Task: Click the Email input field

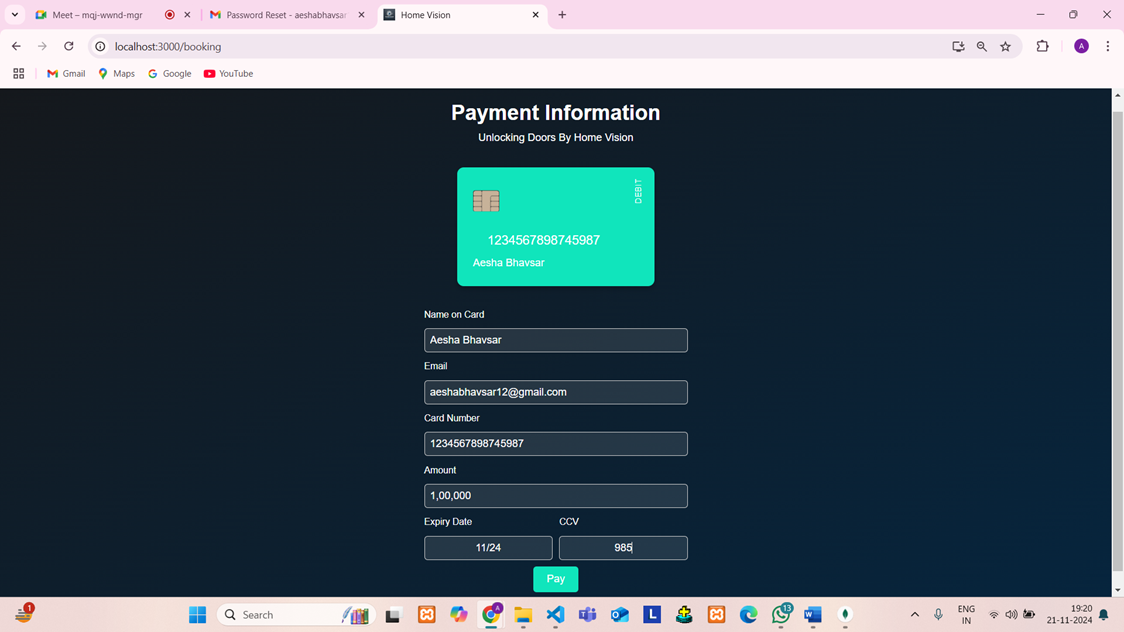Action: (555, 392)
